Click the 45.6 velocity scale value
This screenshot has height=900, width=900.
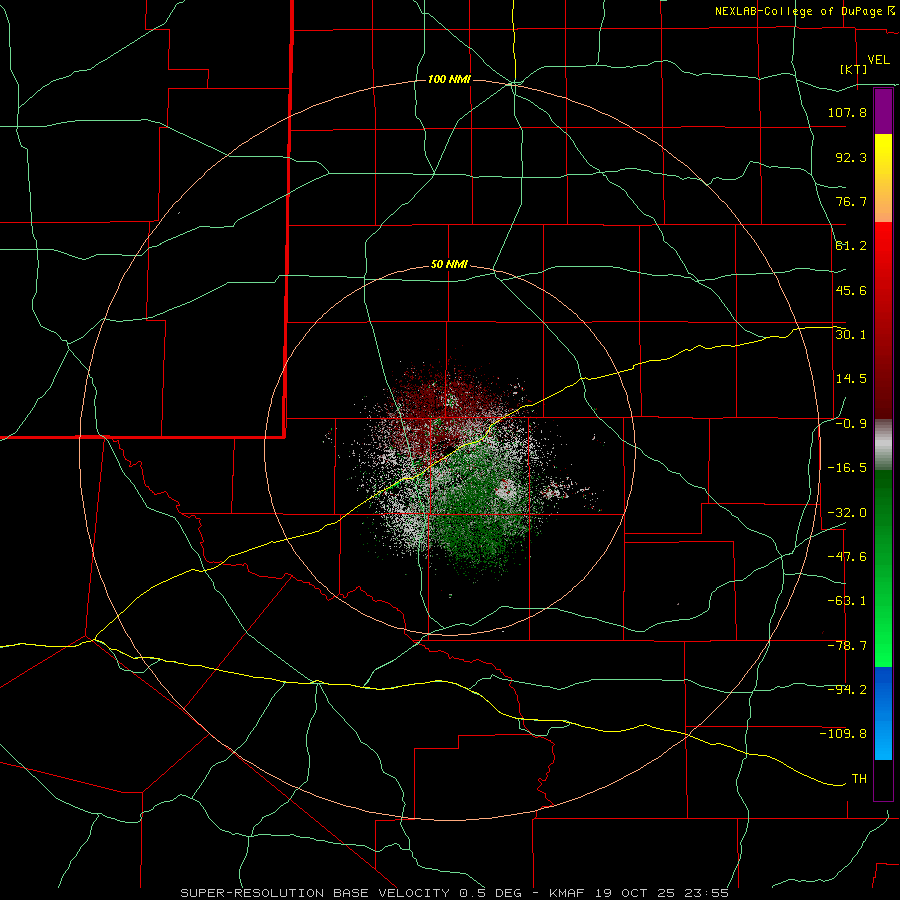tap(851, 290)
